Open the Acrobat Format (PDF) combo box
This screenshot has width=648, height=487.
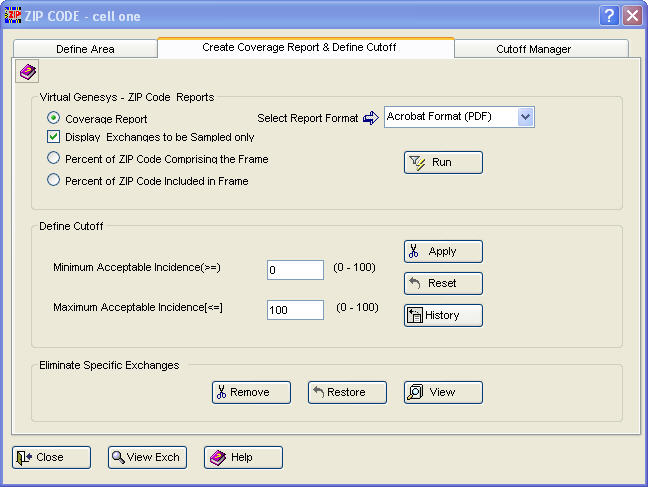pos(459,117)
